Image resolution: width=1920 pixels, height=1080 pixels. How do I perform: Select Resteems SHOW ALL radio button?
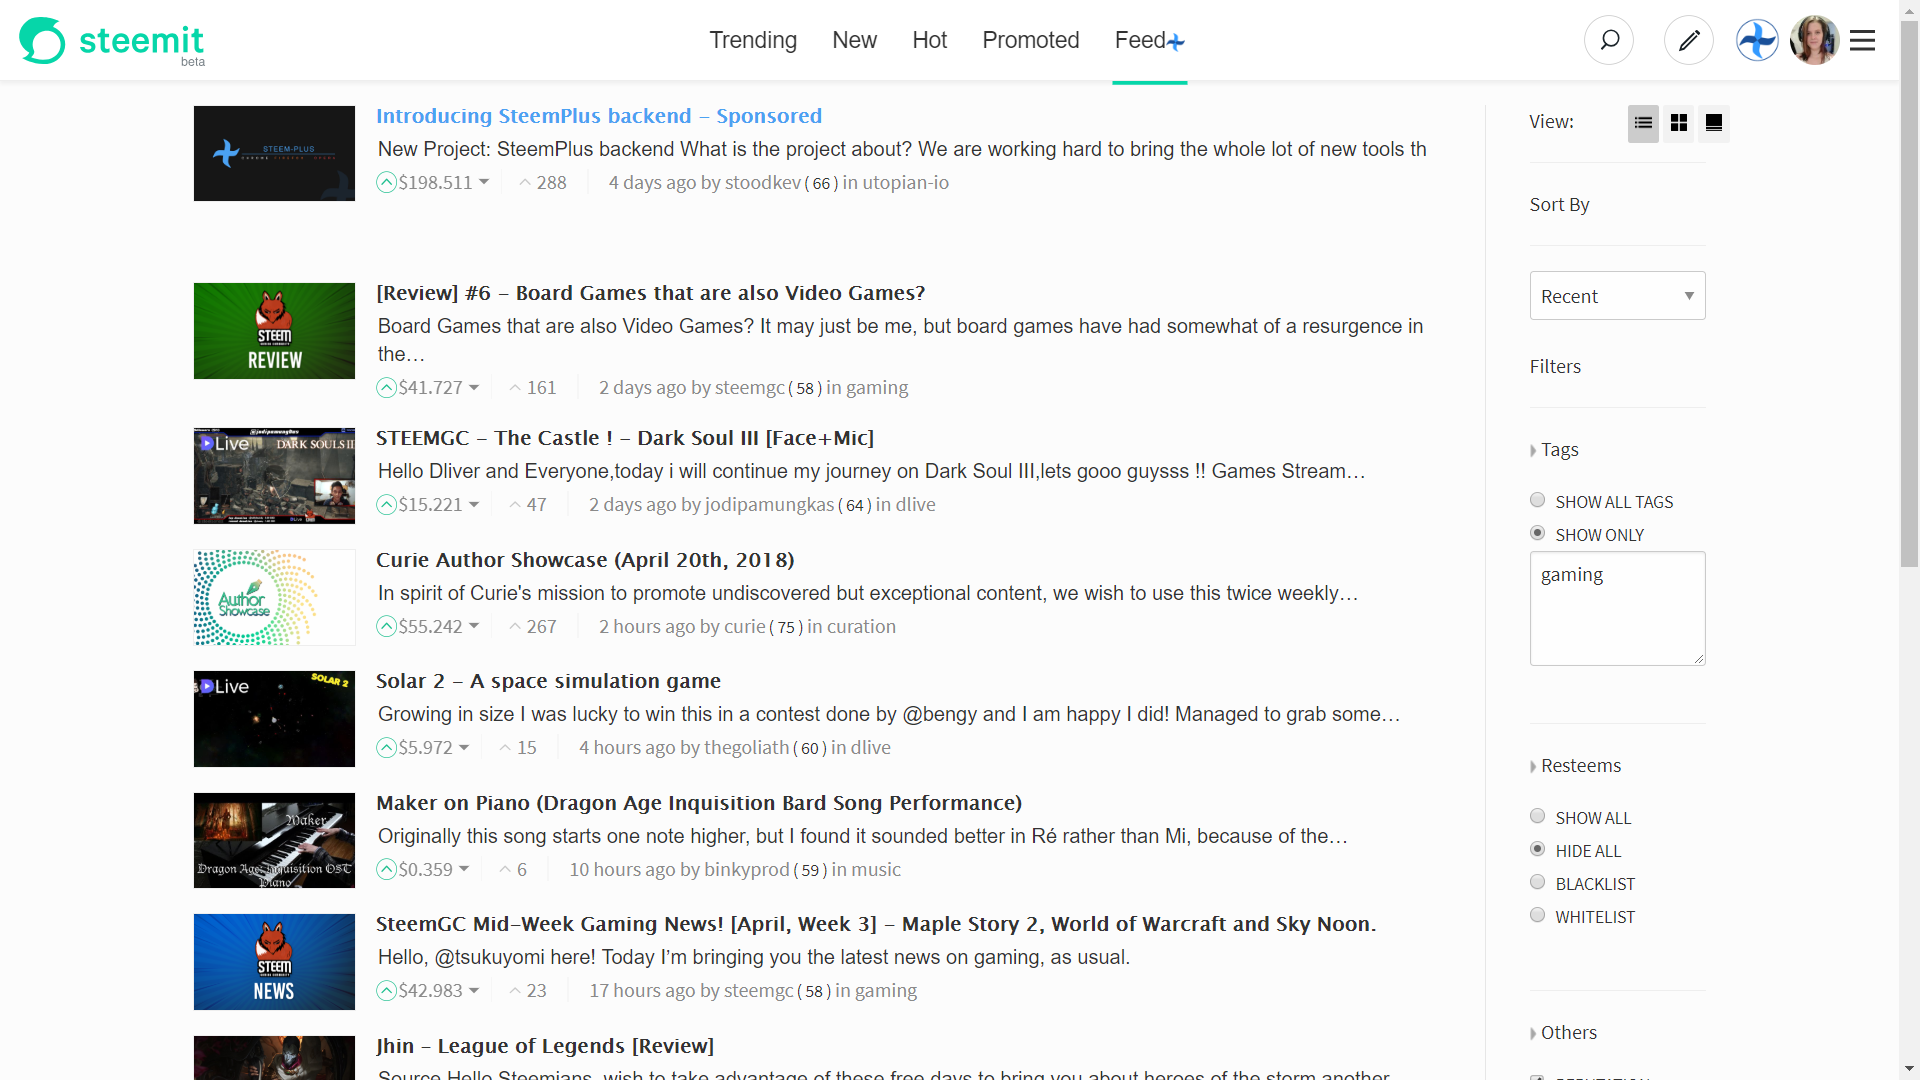[1538, 816]
